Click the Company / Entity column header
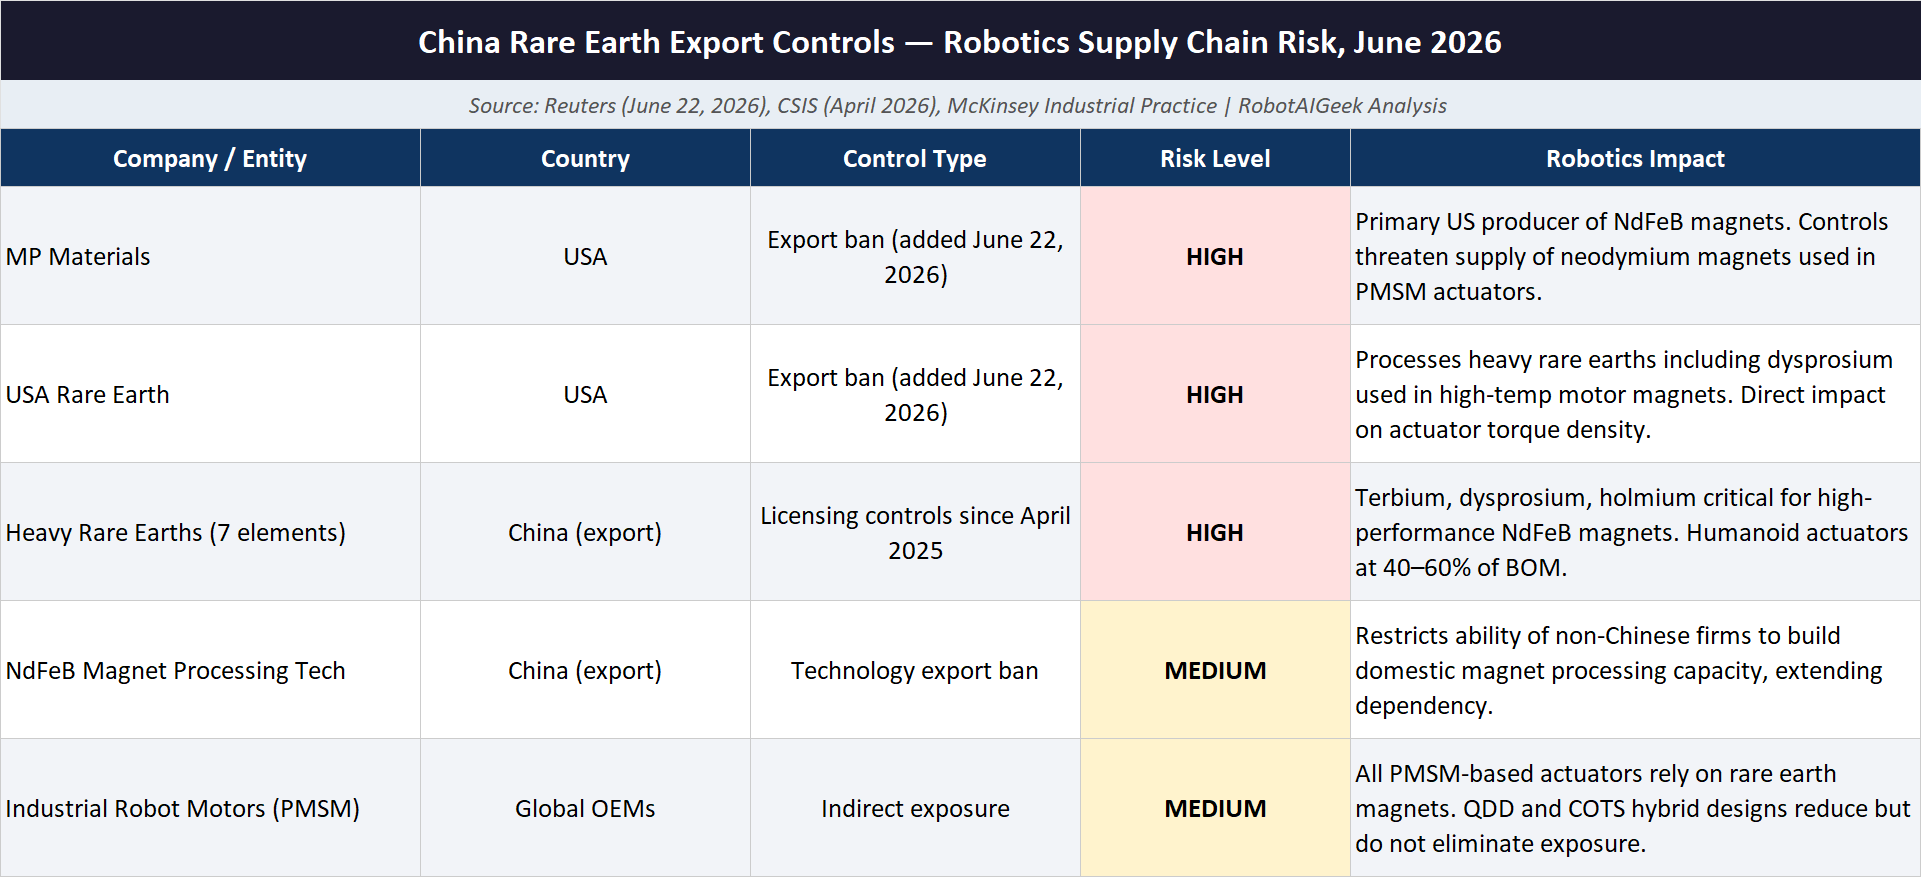The width and height of the screenshot is (1921, 877). (210, 158)
